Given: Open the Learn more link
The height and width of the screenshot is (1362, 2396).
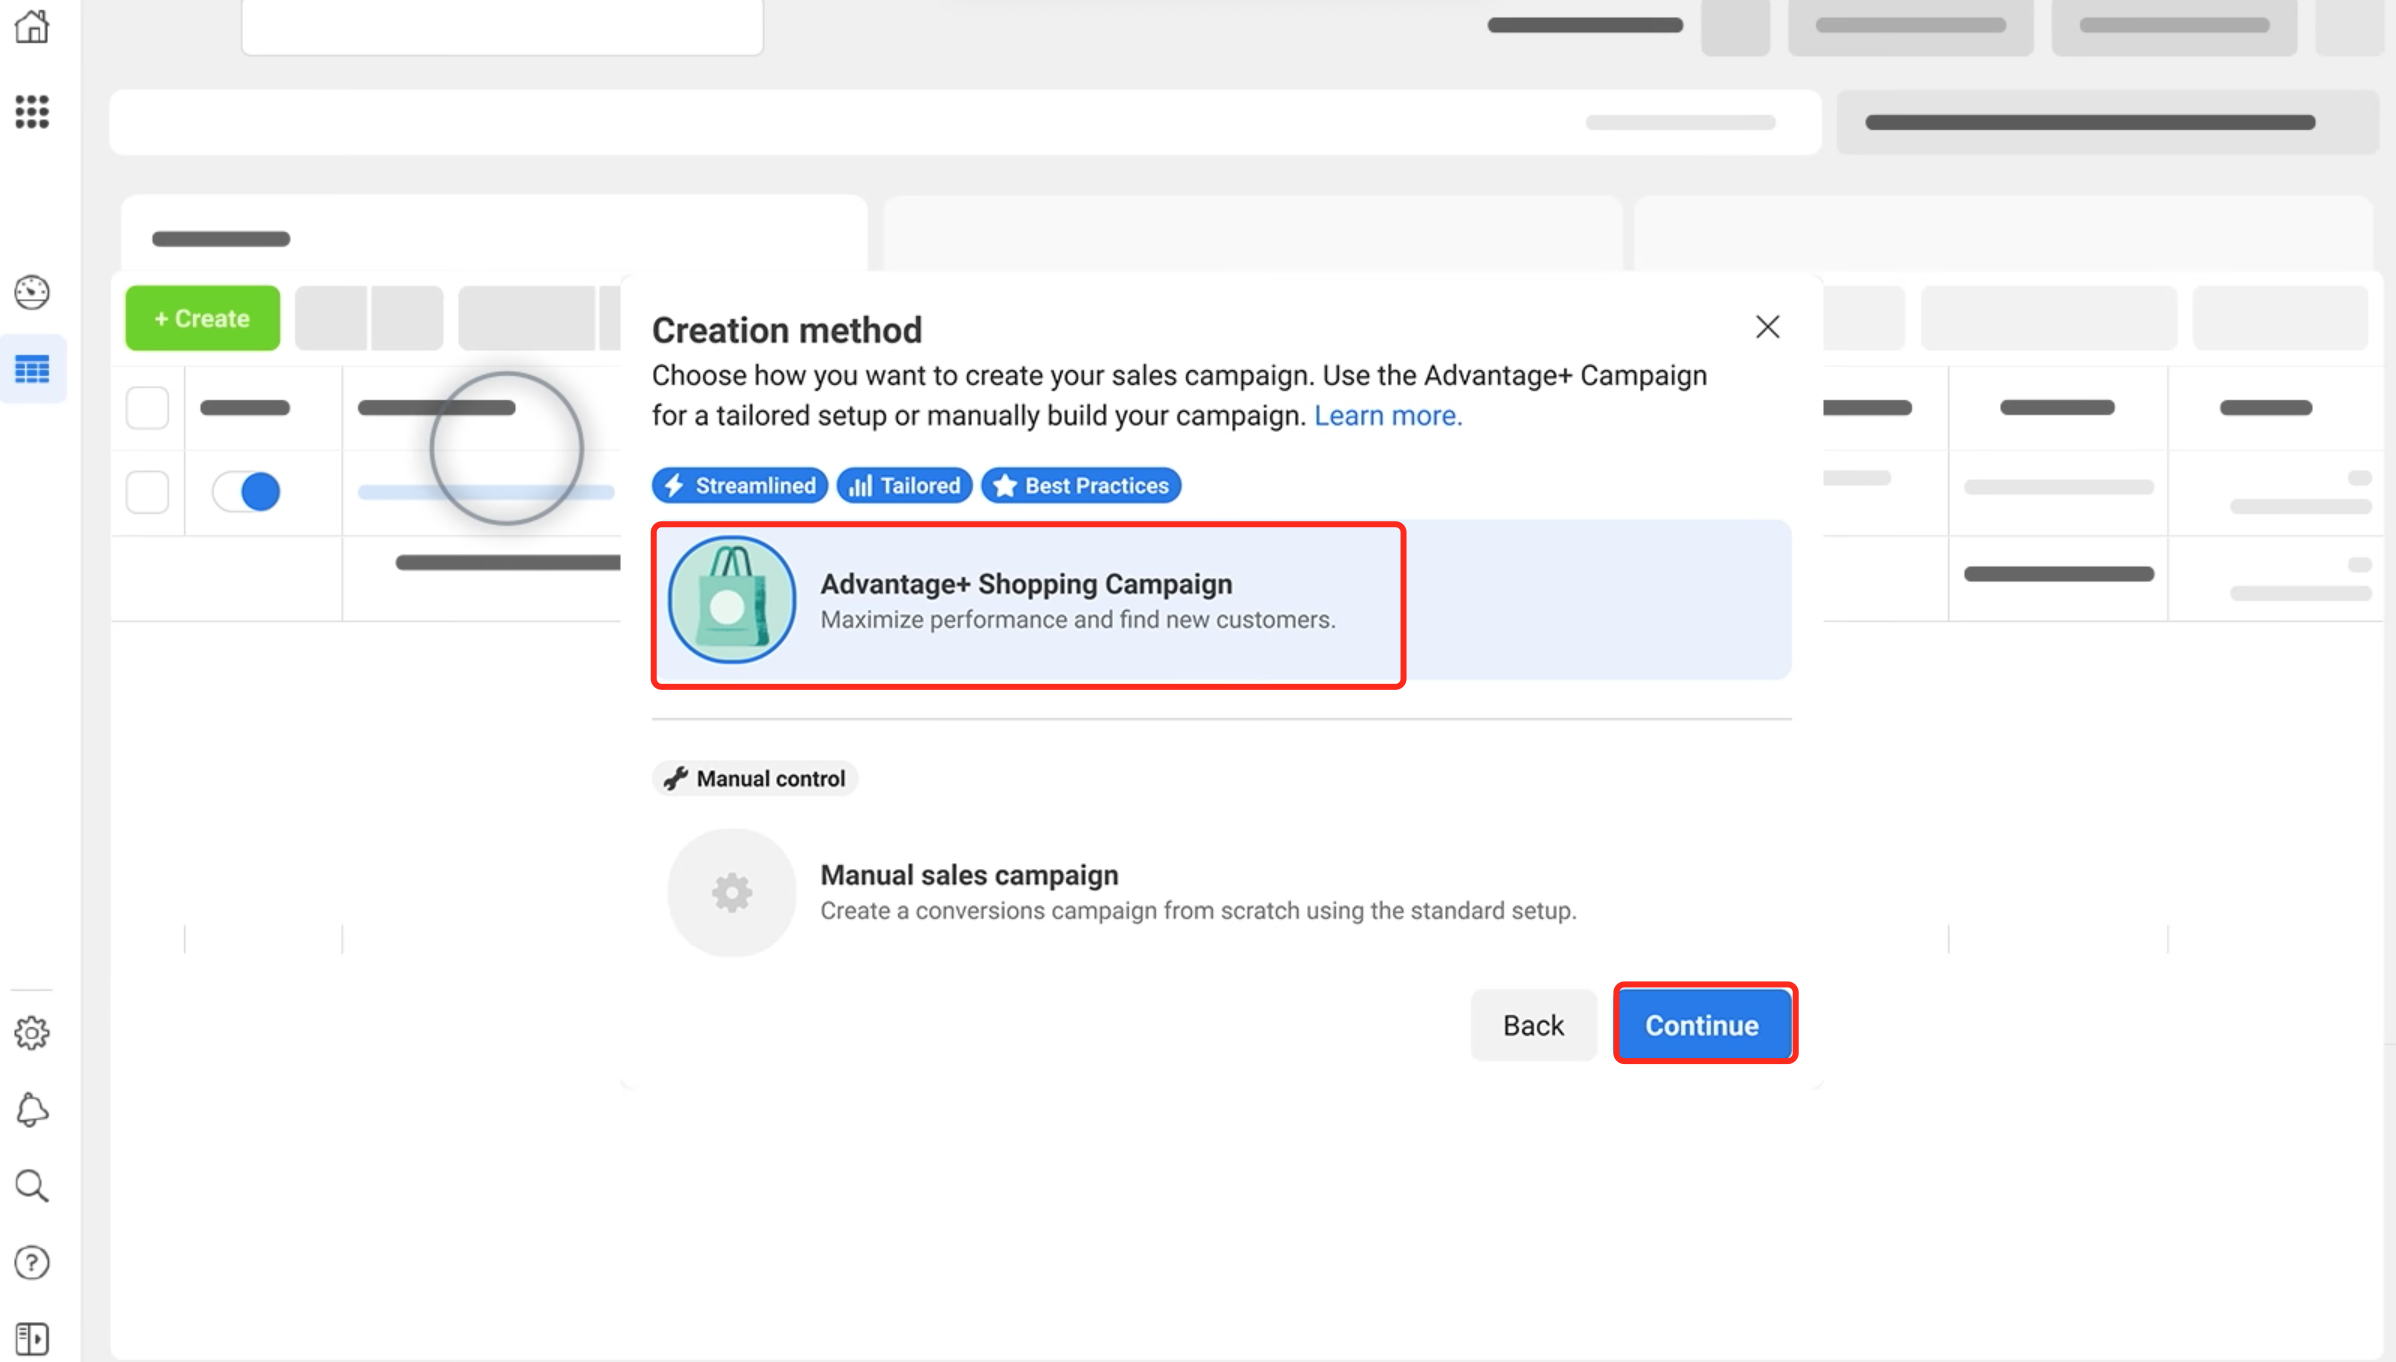Looking at the screenshot, I should tap(1387, 416).
